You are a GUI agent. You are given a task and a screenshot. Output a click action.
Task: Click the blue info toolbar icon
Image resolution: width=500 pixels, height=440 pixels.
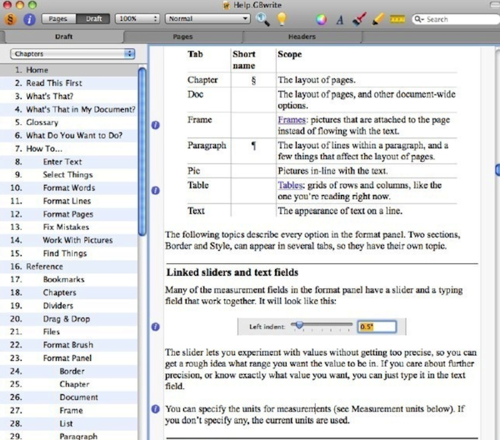[29, 19]
